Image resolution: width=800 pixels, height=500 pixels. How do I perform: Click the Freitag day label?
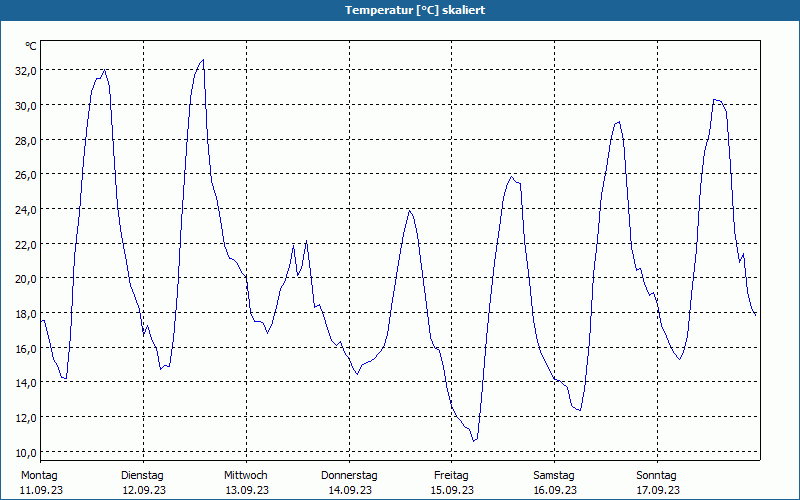pos(451,476)
